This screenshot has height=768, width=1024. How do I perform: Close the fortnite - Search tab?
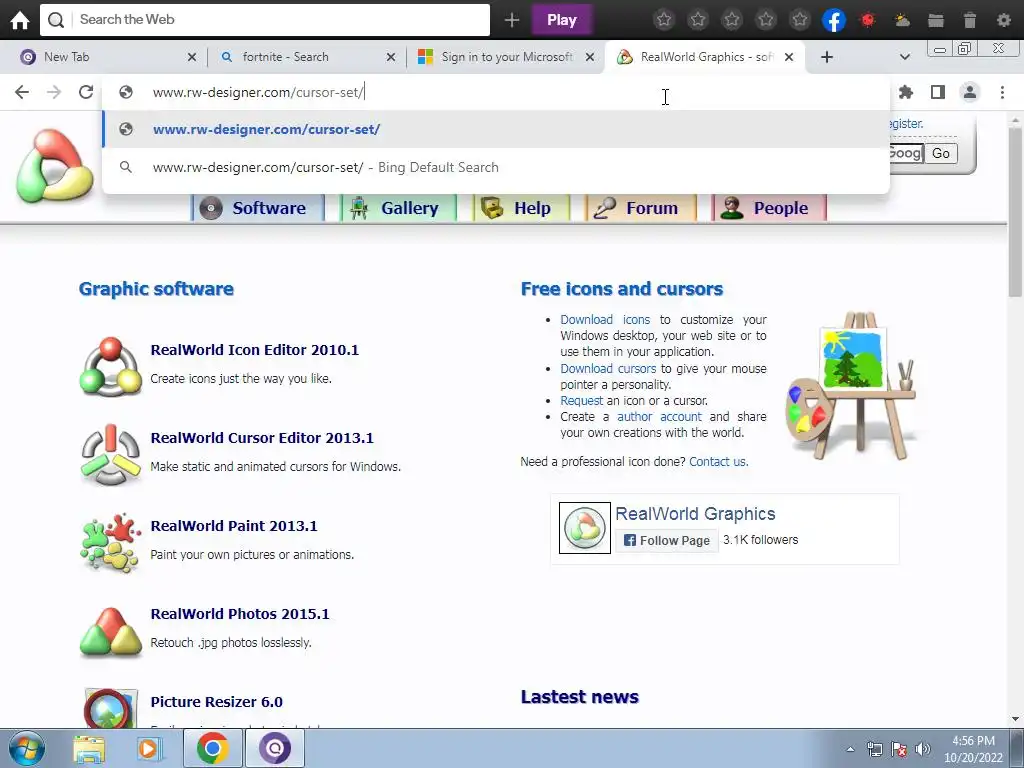(x=391, y=57)
